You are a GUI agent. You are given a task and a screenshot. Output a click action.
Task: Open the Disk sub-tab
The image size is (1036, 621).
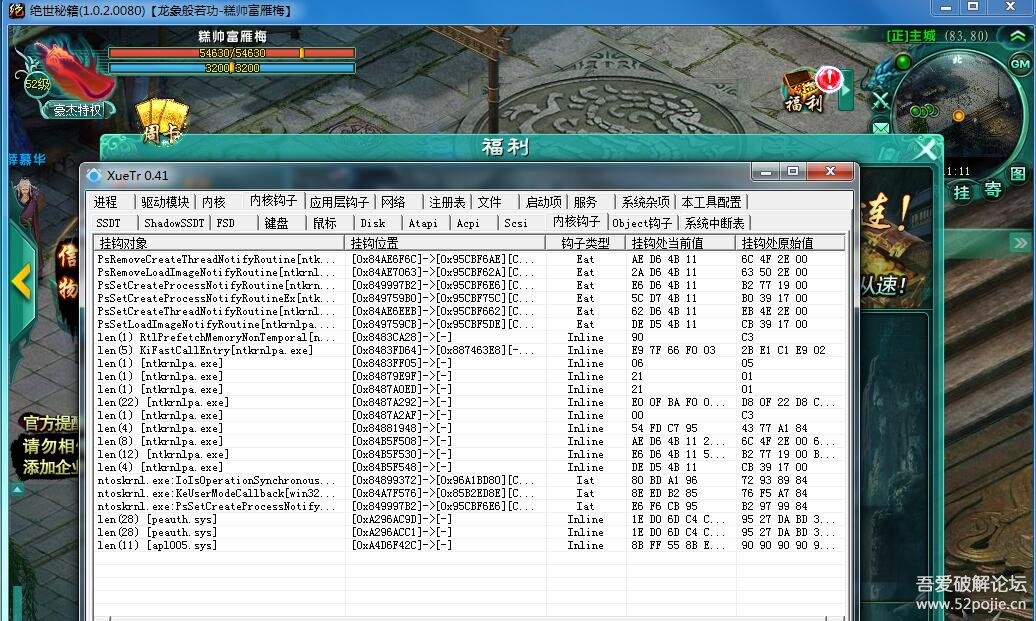[x=373, y=223]
